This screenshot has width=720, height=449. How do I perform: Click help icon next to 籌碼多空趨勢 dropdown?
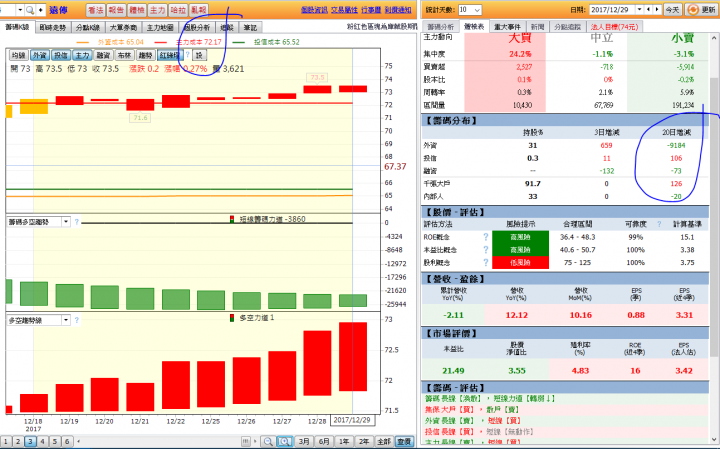point(77,222)
